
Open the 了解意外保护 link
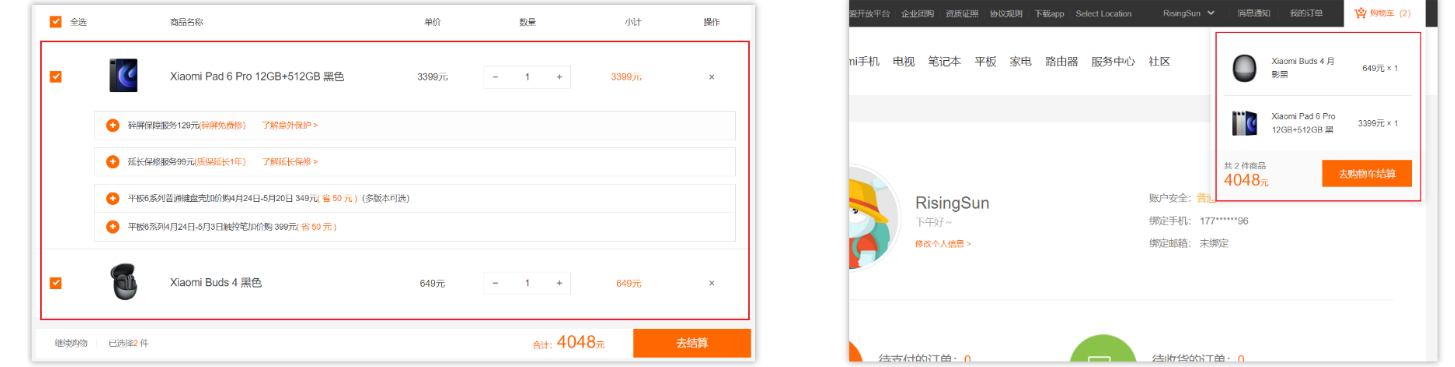click(x=290, y=125)
